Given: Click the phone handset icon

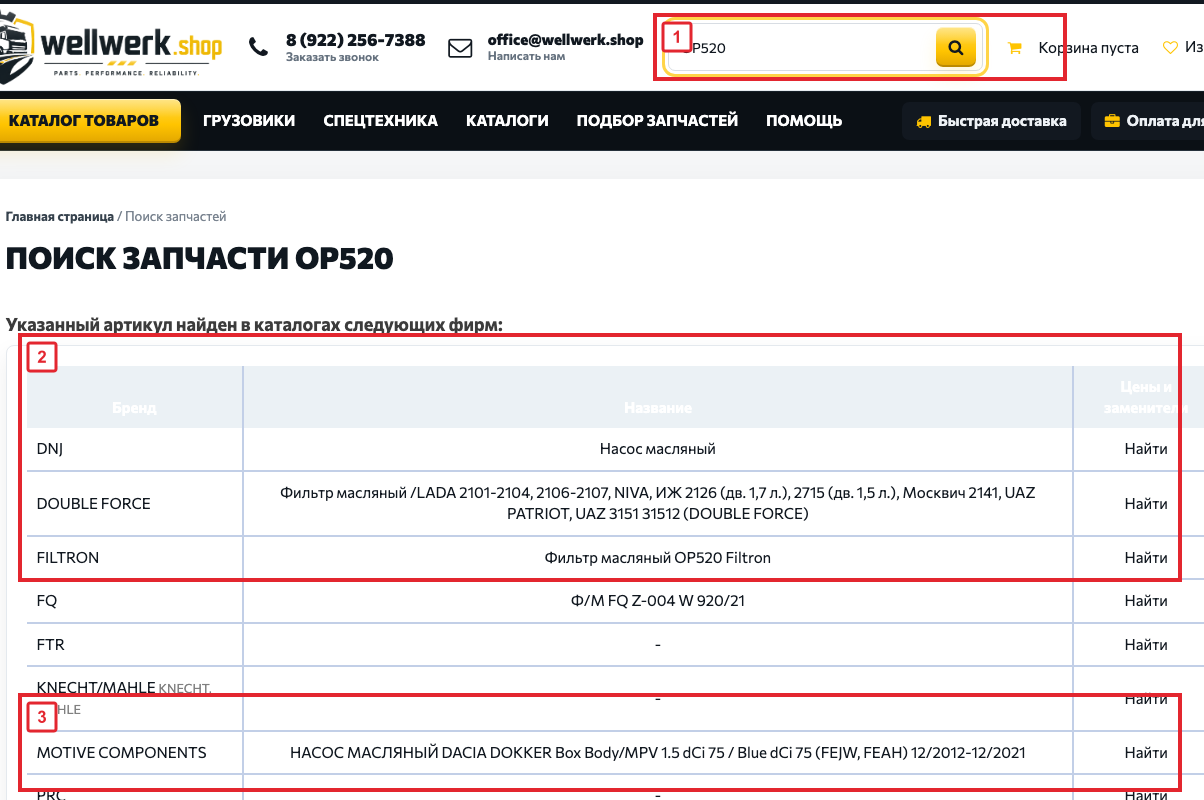Looking at the screenshot, I should click(258, 47).
